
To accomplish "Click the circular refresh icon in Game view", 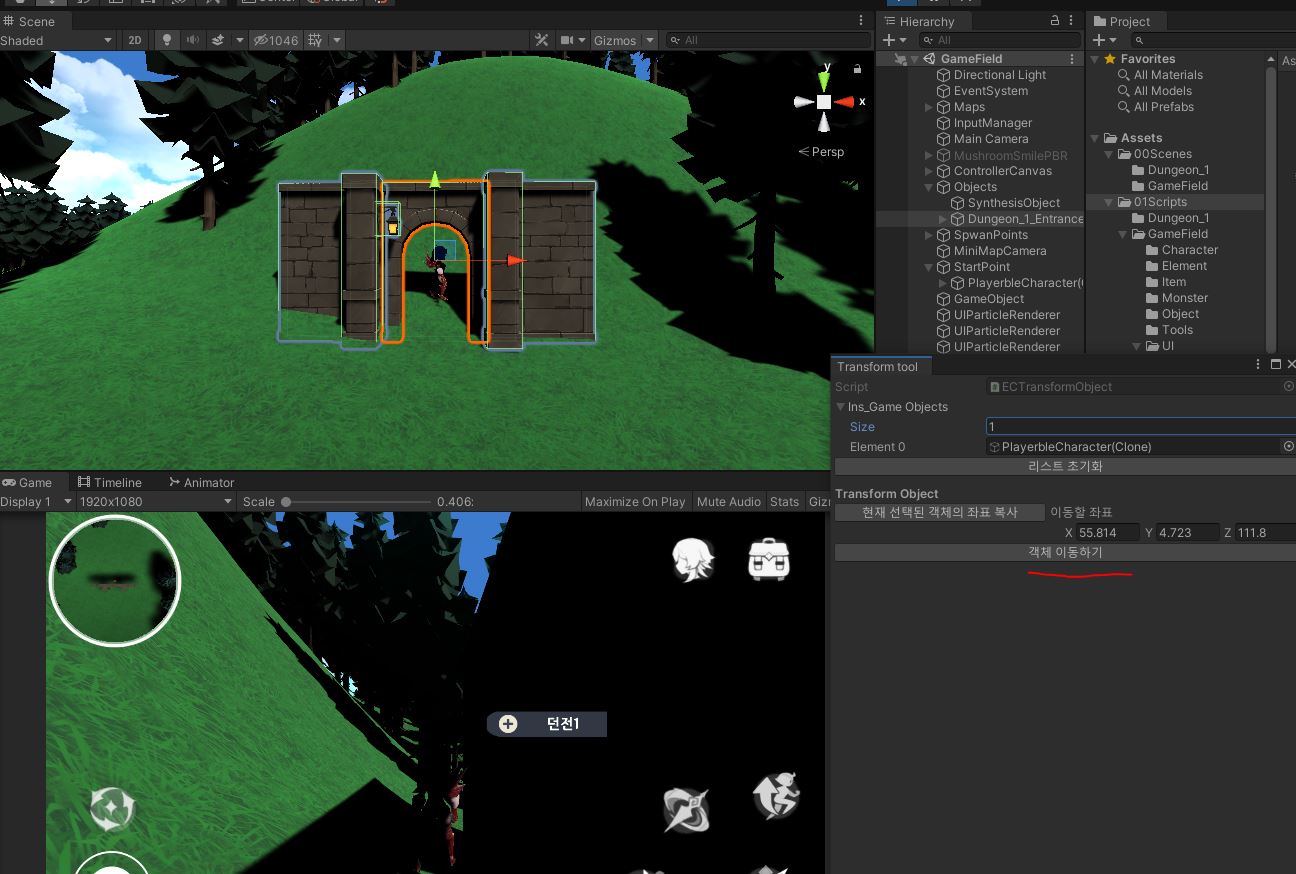I will click(x=111, y=810).
